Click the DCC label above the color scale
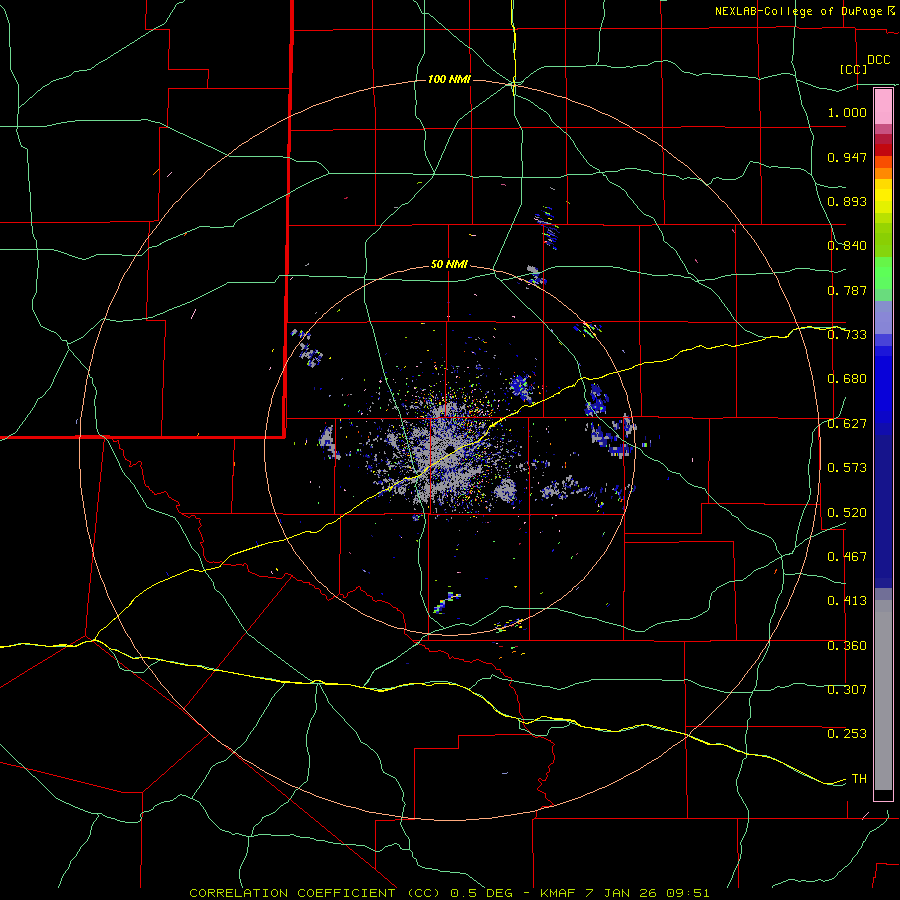Image resolution: width=900 pixels, height=900 pixels. pyautogui.click(x=878, y=60)
